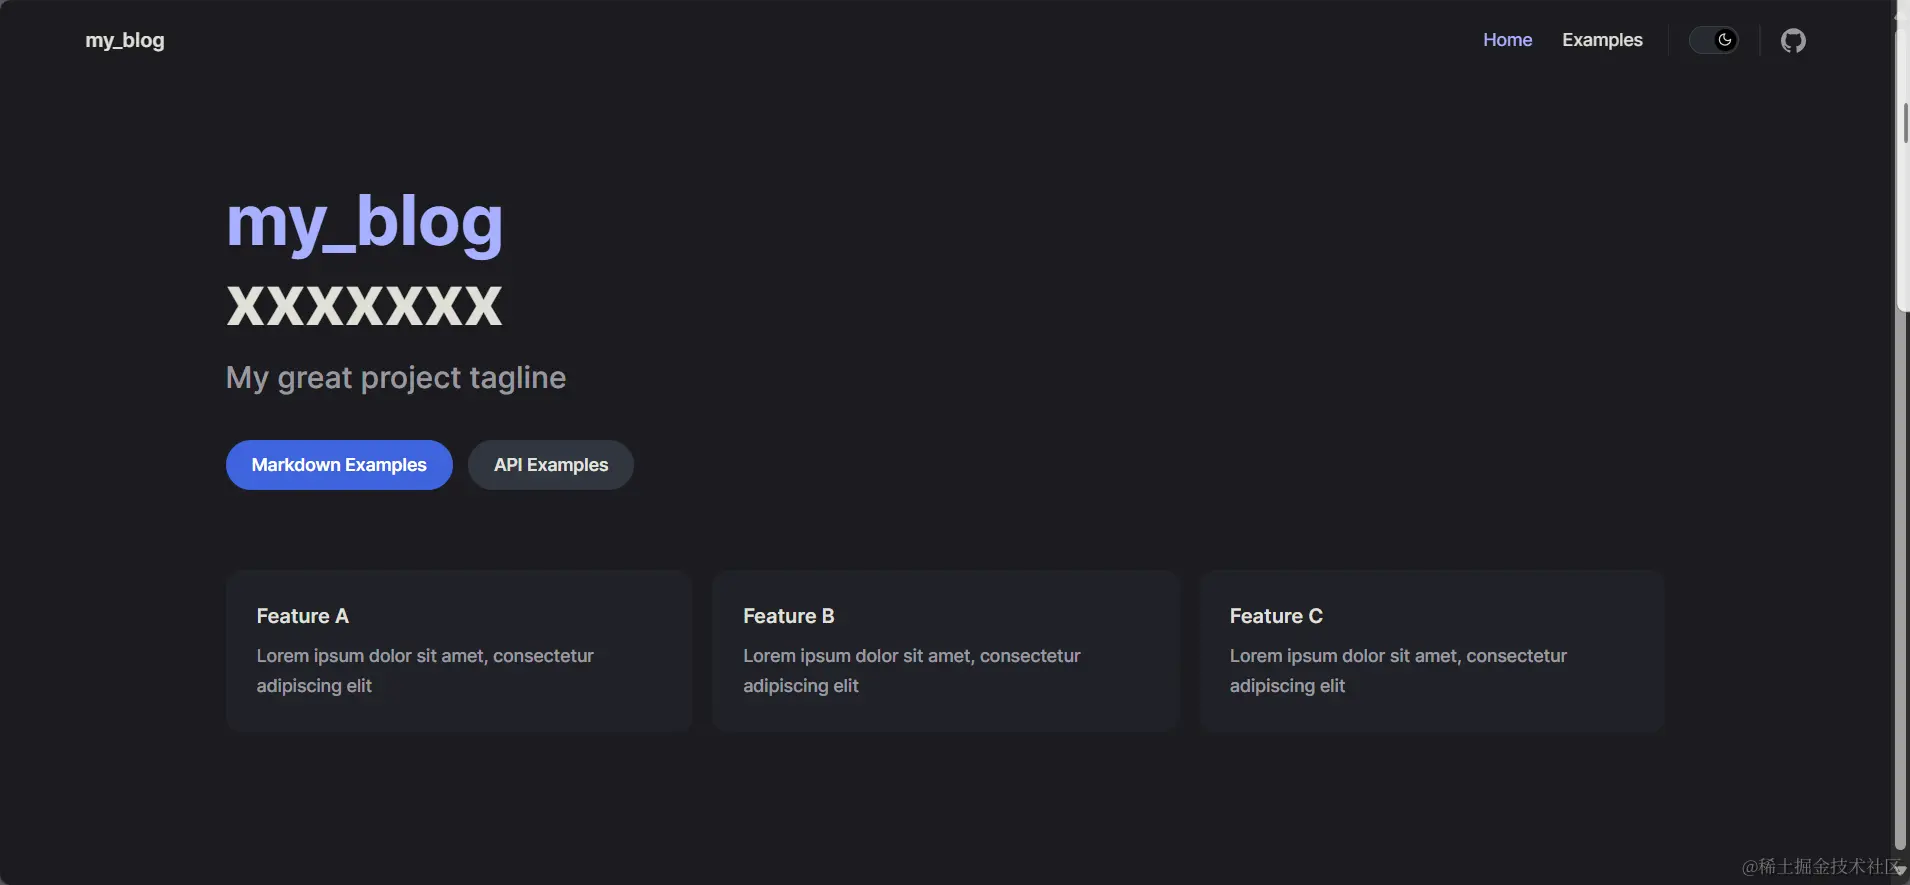Click the Feature A description text
1910x885 pixels.
pyautogui.click(x=424, y=670)
